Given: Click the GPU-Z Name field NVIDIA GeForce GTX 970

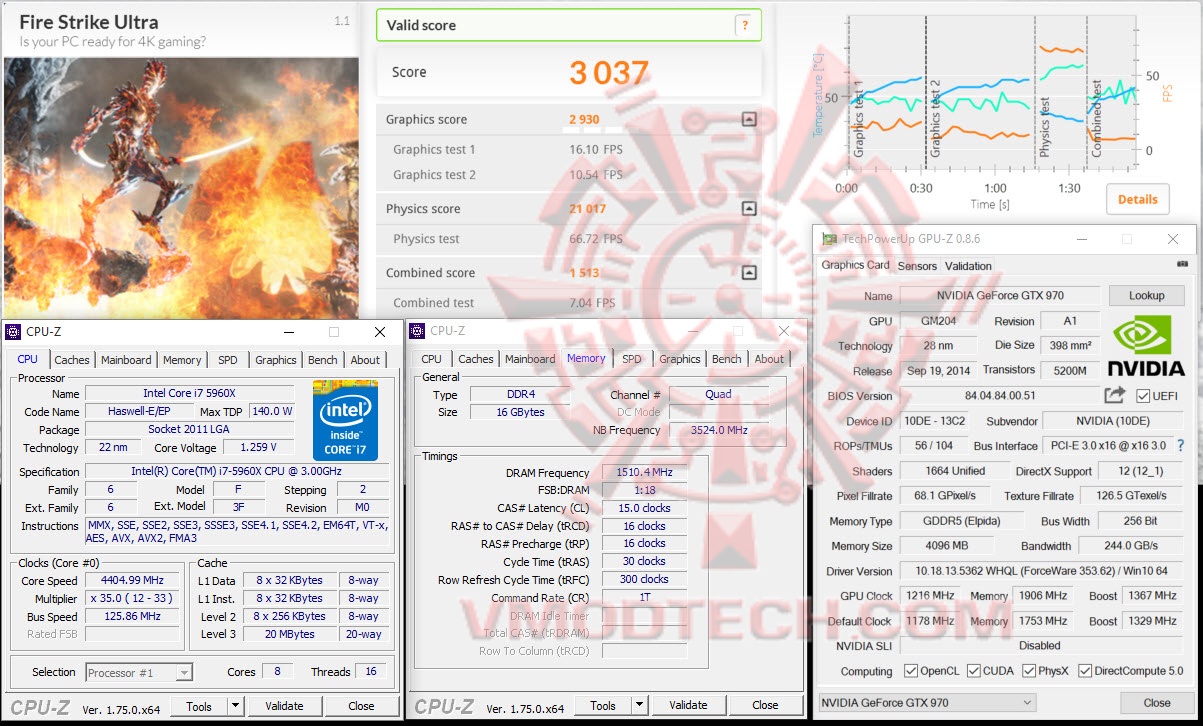Looking at the screenshot, I should tap(1000, 296).
